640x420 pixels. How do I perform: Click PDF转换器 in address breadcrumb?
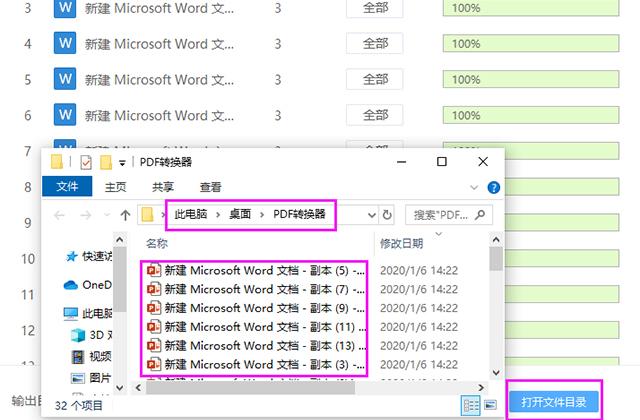click(299, 214)
